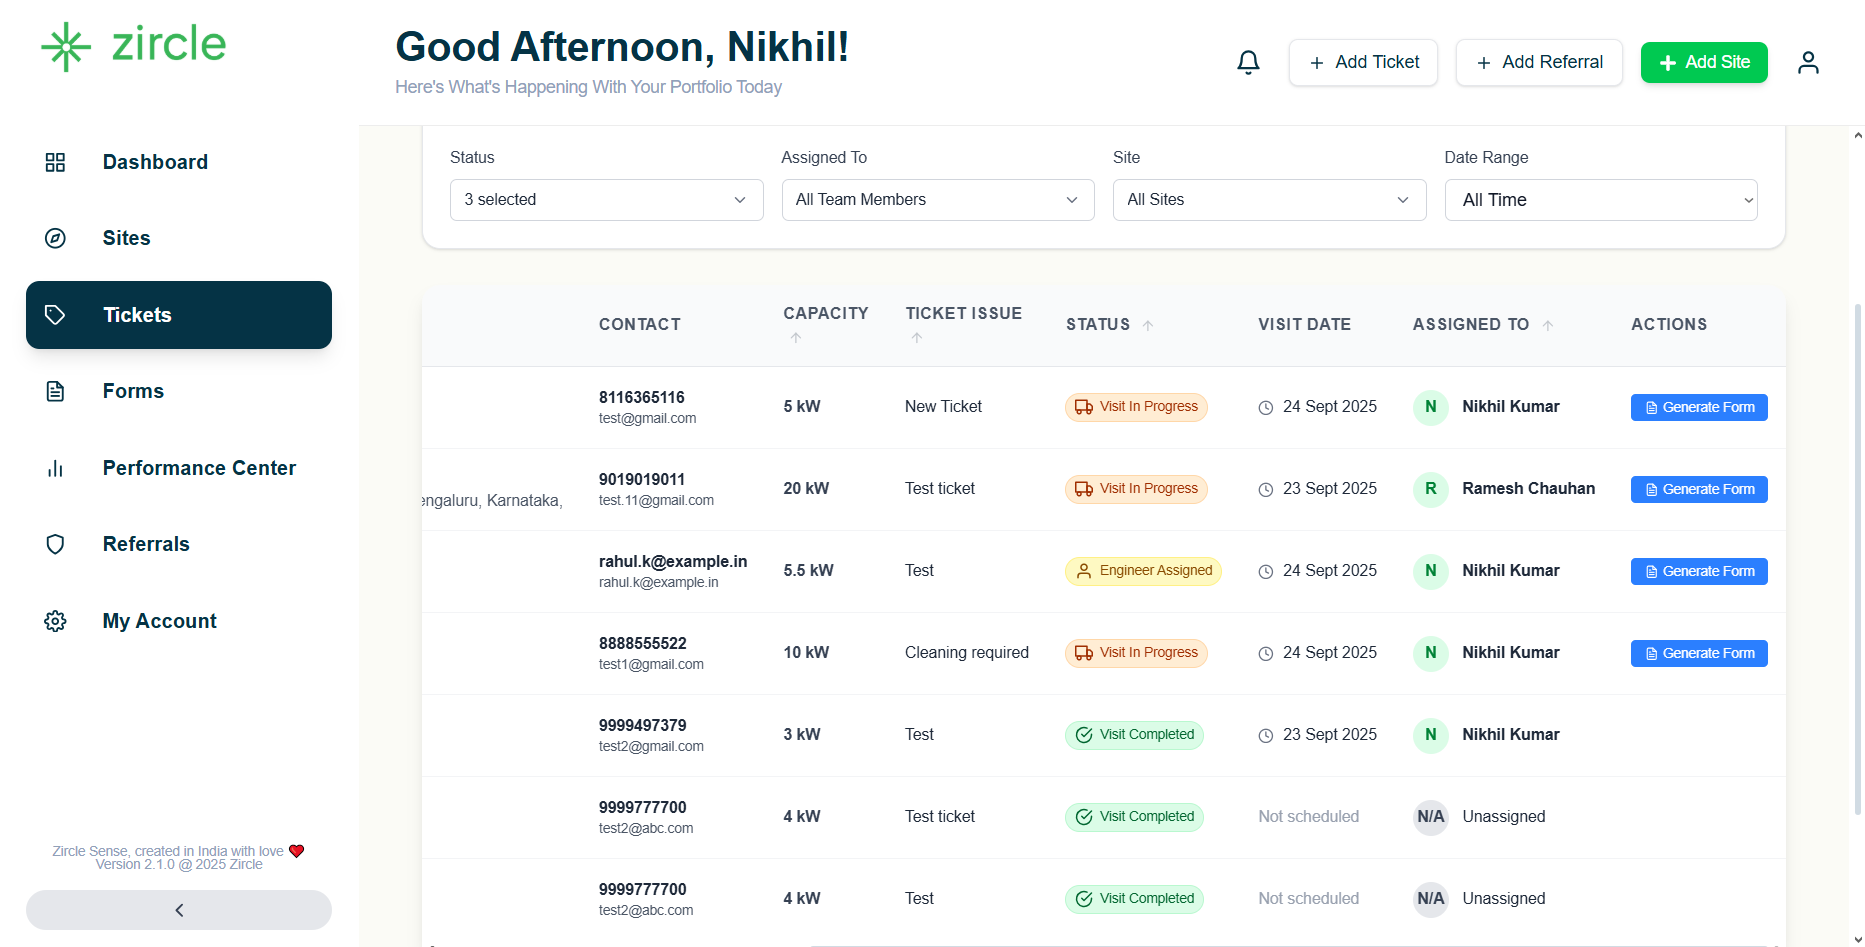Sort by Ticket Issue column arrow

click(x=917, y=338)
